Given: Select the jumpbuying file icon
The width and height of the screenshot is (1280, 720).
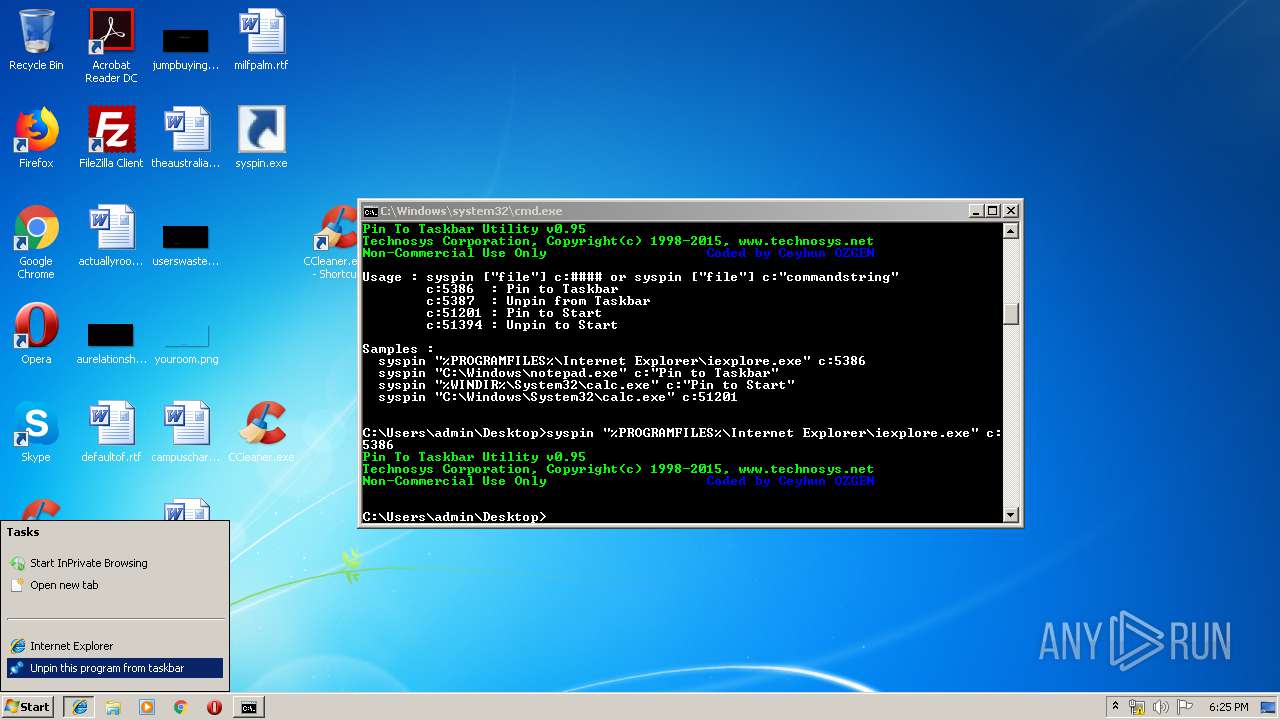Looking at the screenshot, I should tap(186, 46).
